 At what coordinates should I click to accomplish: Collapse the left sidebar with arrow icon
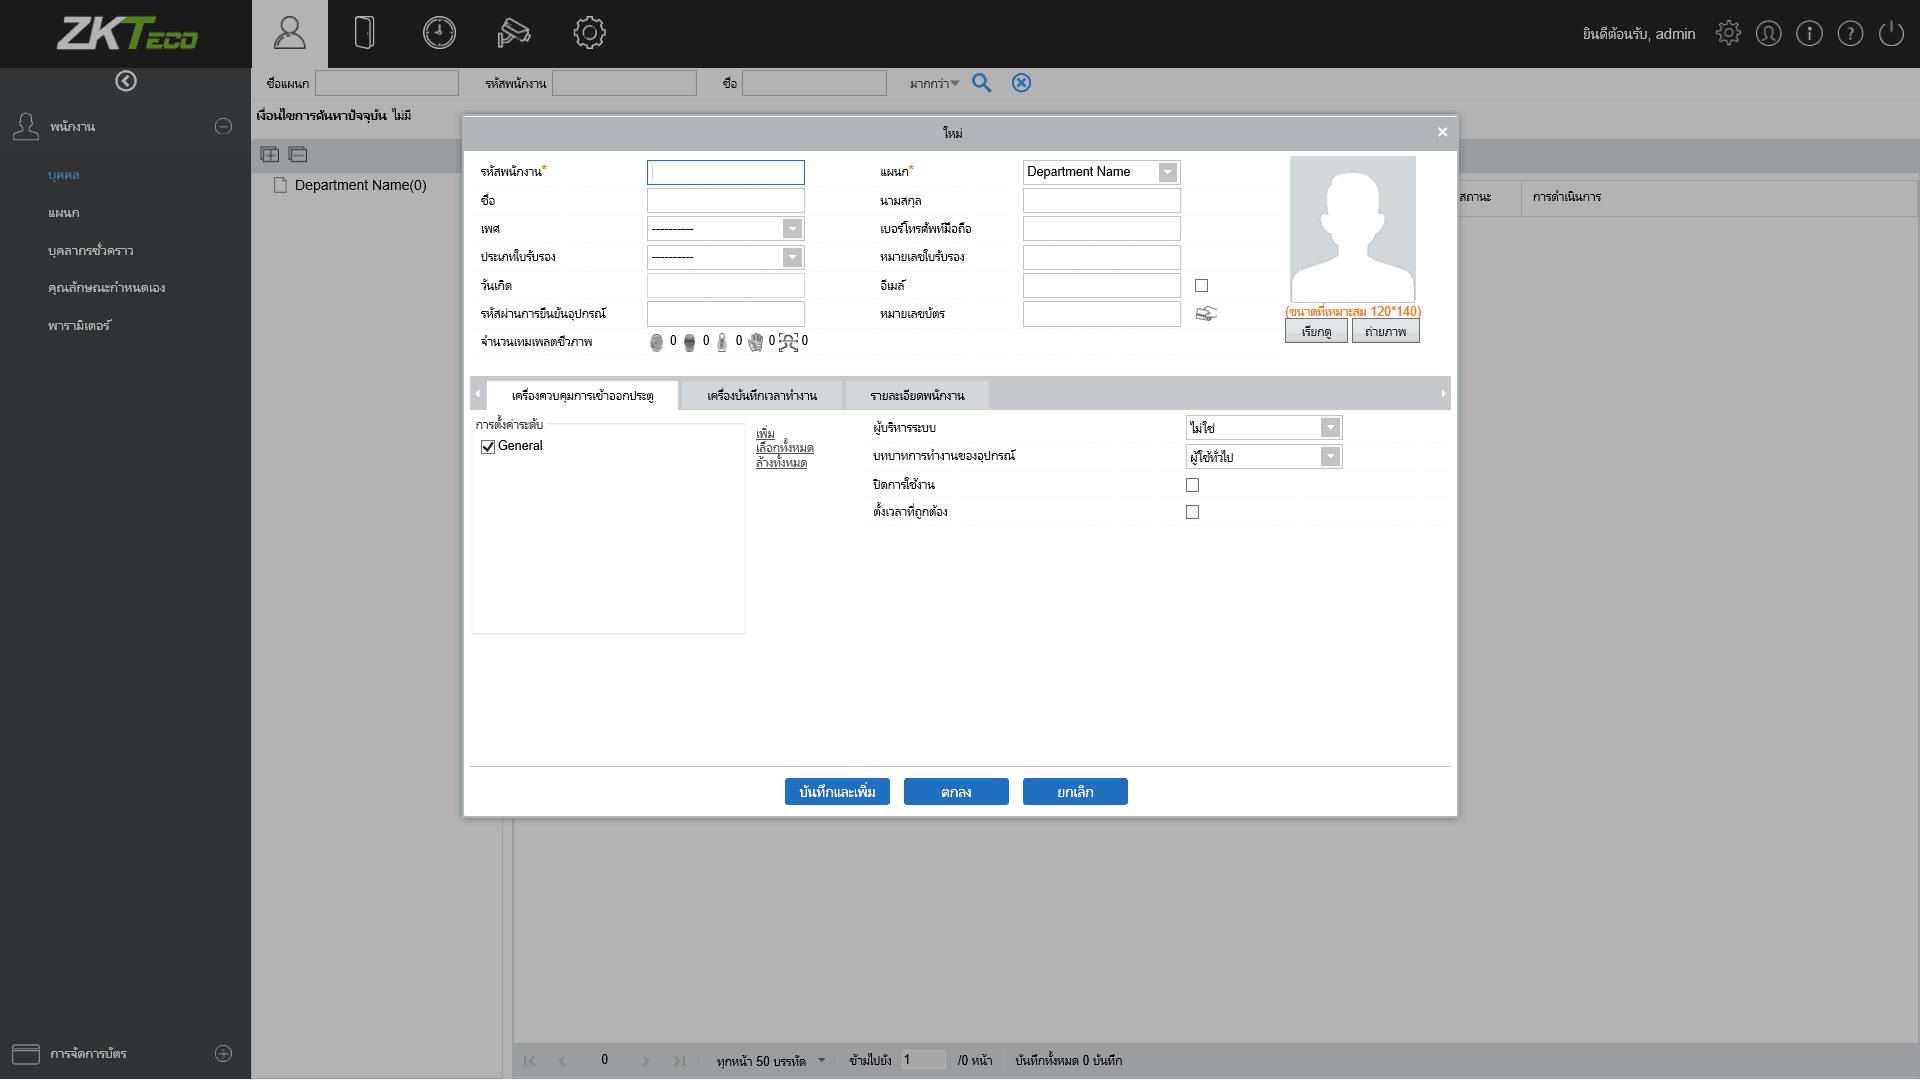point(126,81)
